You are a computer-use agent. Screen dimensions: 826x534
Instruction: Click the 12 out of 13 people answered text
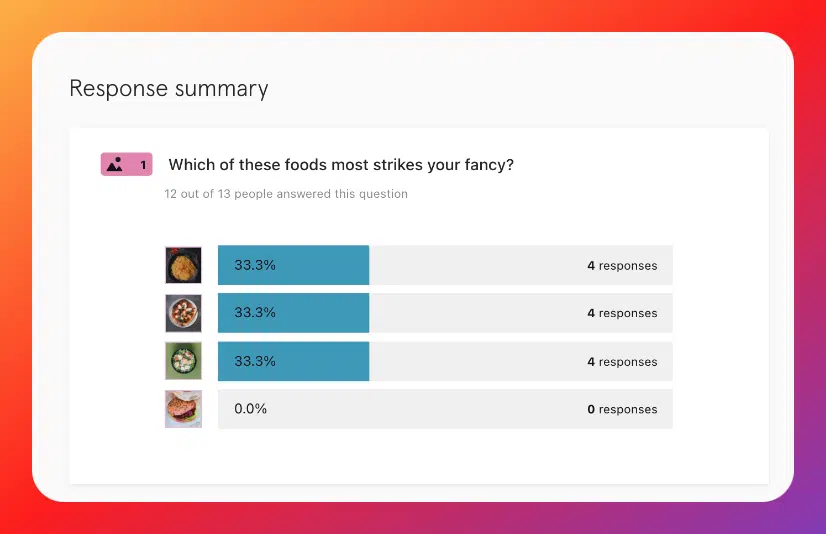286,194
